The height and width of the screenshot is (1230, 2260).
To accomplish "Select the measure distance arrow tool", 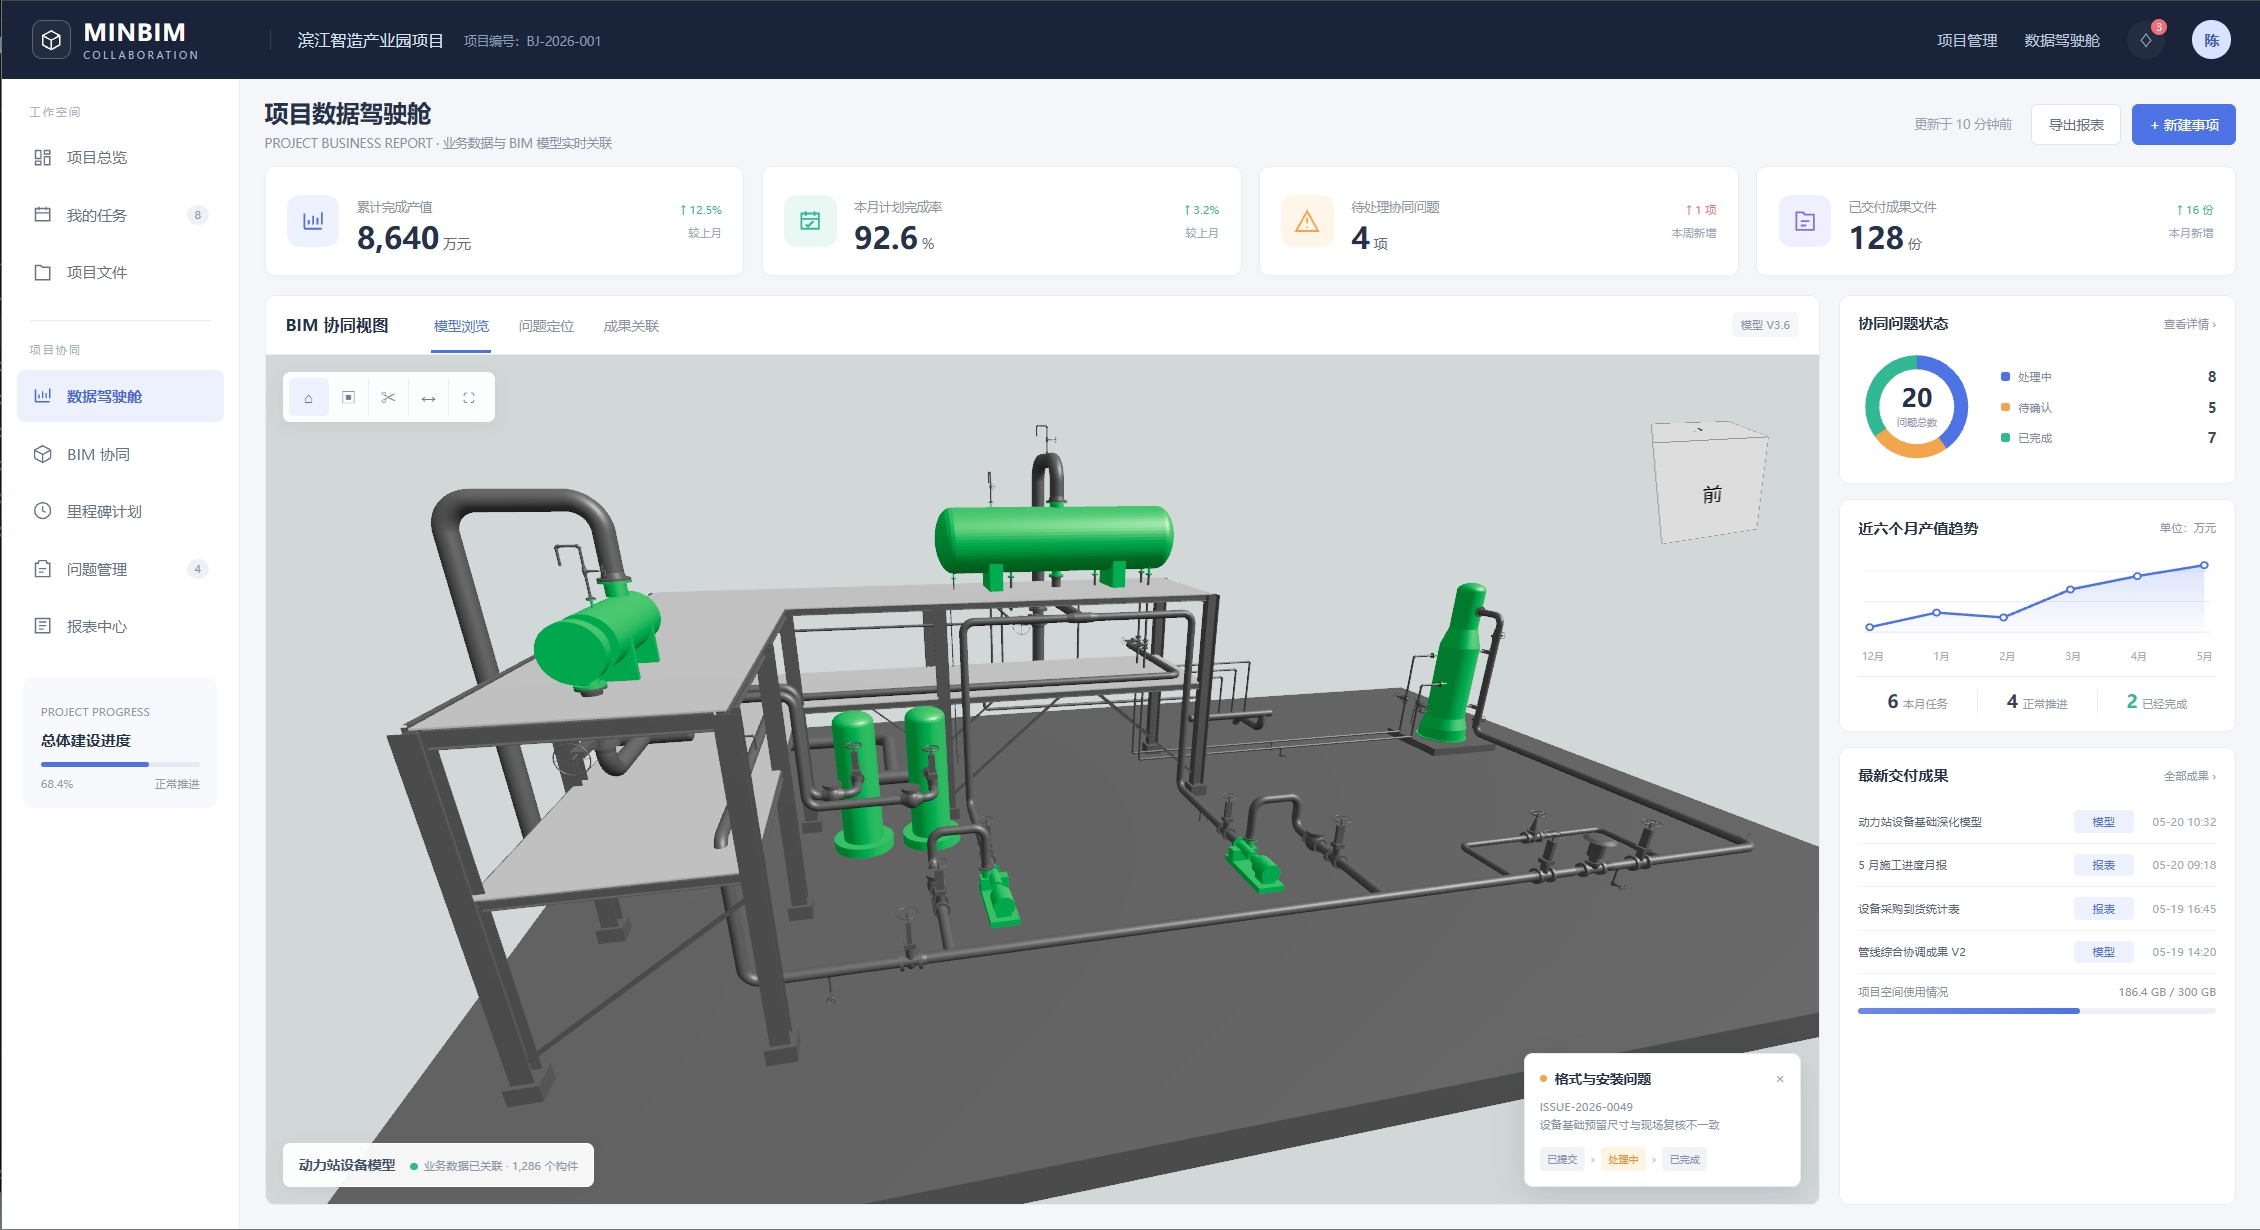I will tap(428, 398).
